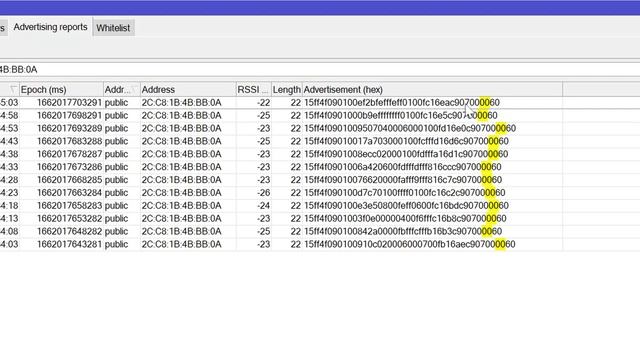Click the time cell ending 4:03
The height and width of the screenshot is (360, 640).
(x=9, y=244)
